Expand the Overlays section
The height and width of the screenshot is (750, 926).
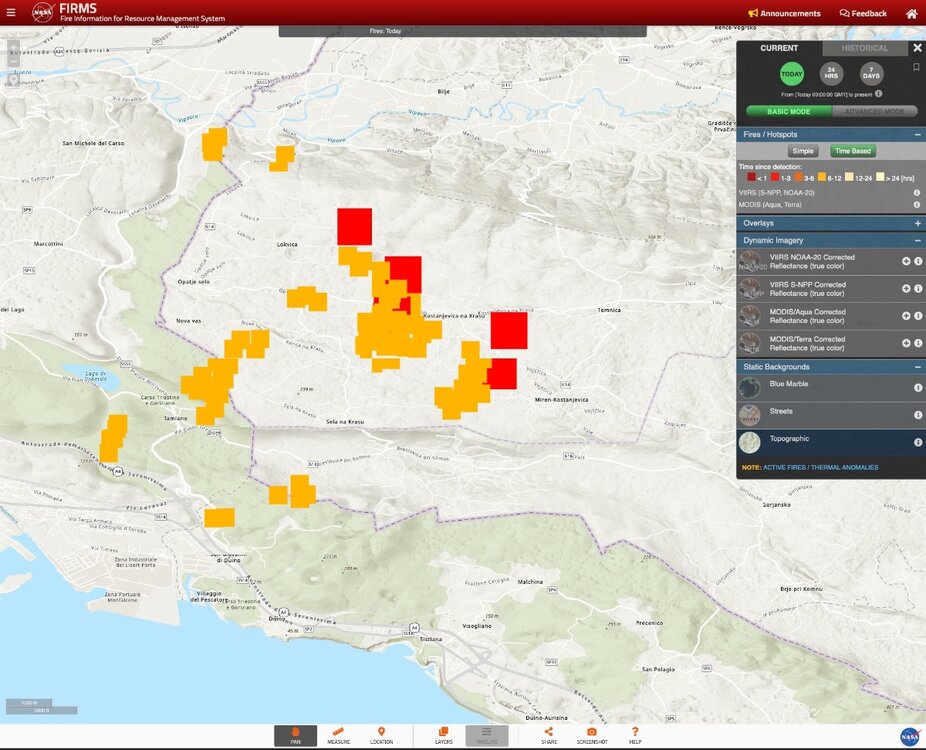917,223
